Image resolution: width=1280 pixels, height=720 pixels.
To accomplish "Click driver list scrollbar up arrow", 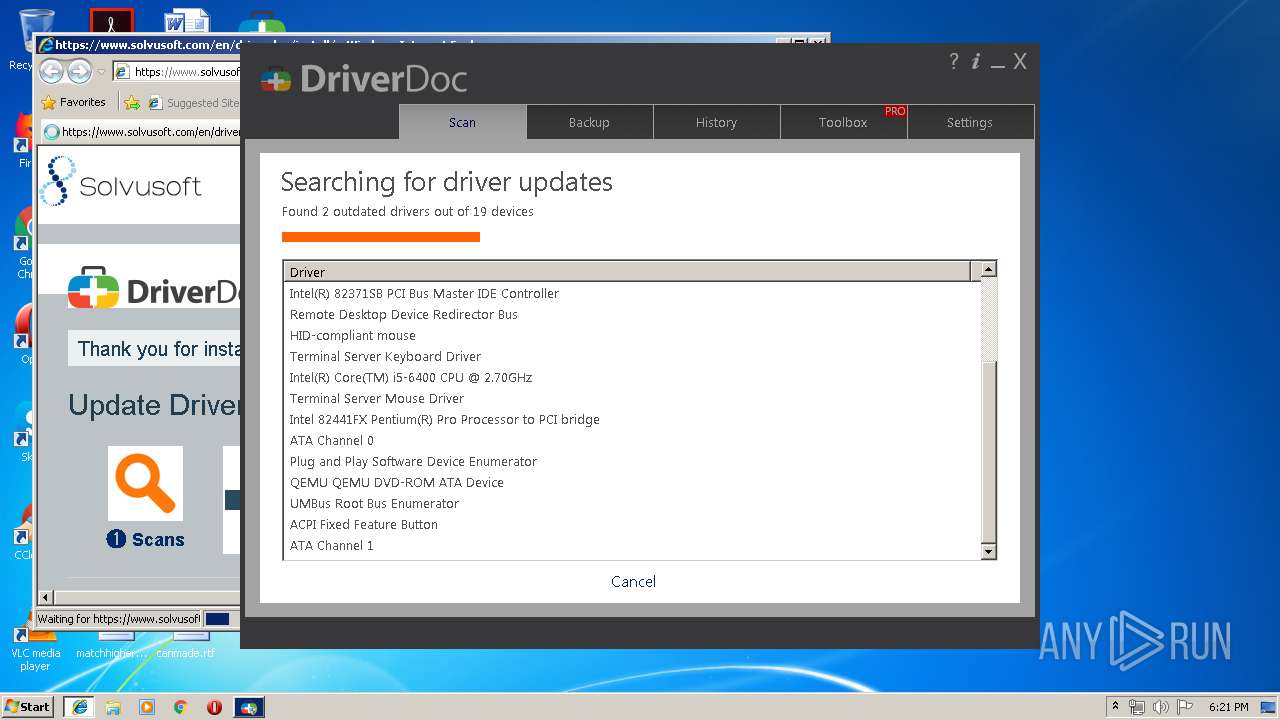I will pyautogui.click(x=988, y=269).
